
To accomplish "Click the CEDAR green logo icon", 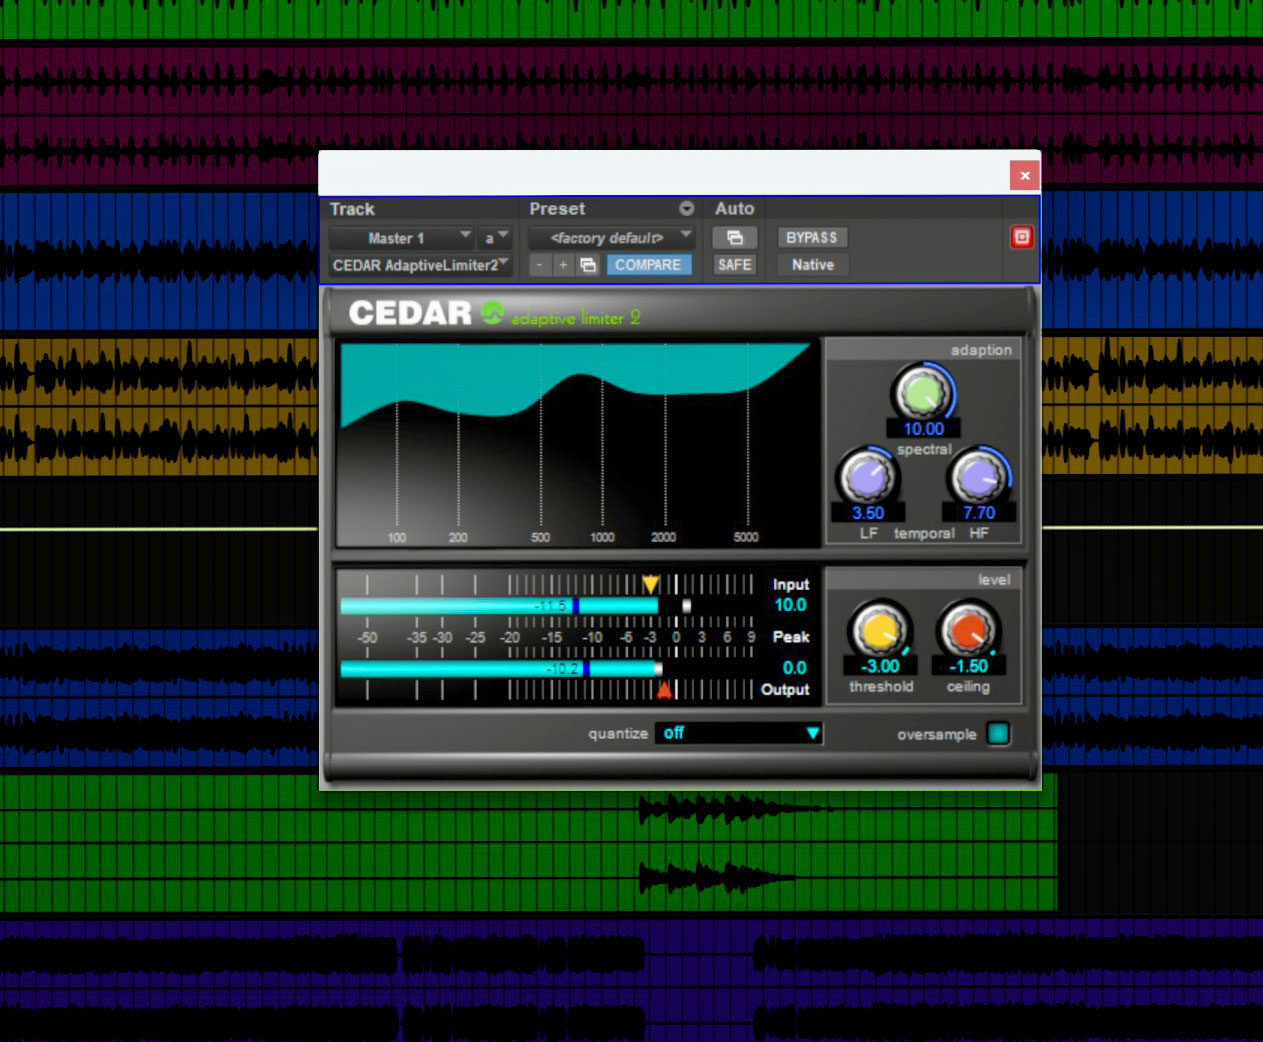I will tap(492, 313).
